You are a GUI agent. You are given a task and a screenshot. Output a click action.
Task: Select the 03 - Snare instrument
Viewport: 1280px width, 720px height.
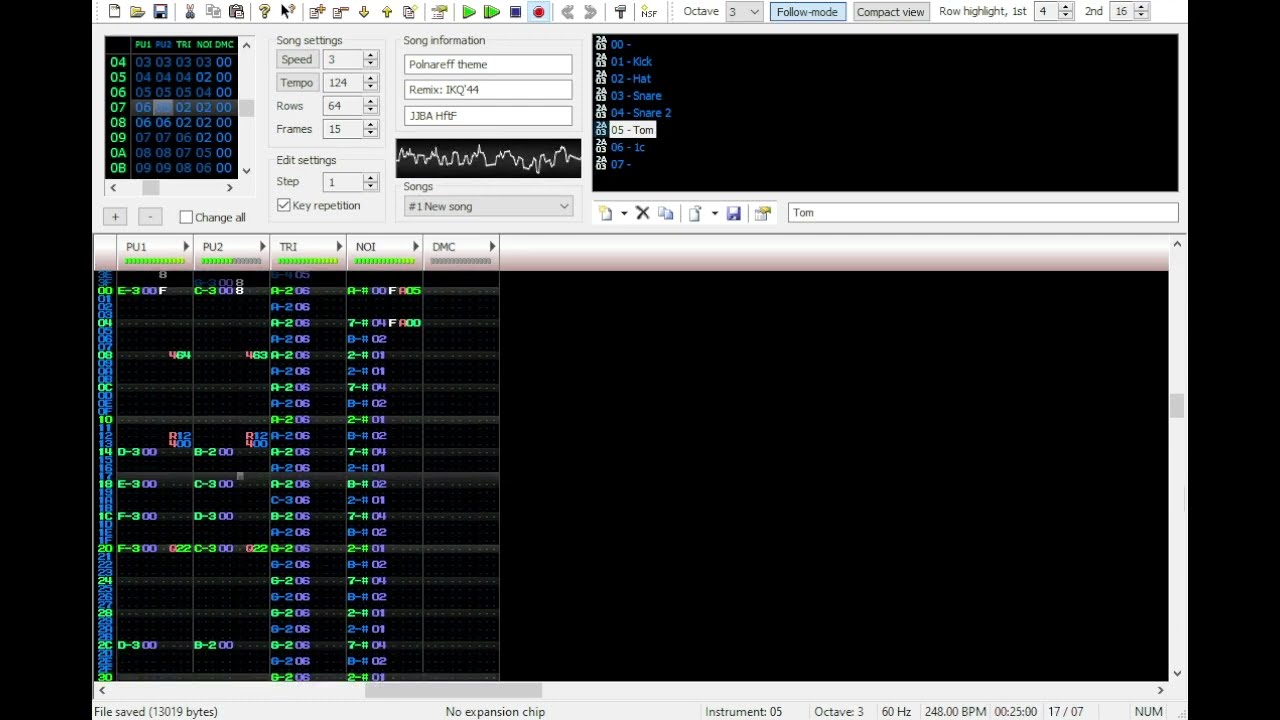pyautogui.click(x=636, y=96)
